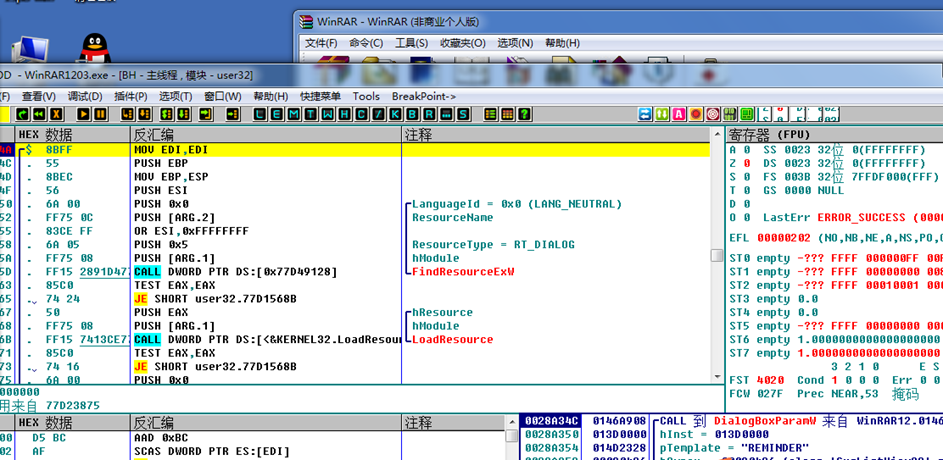Viewport: 943px width, 460px height.
Task: Open 文件(F) menu in WinRAR window
Action: [321, 43]
